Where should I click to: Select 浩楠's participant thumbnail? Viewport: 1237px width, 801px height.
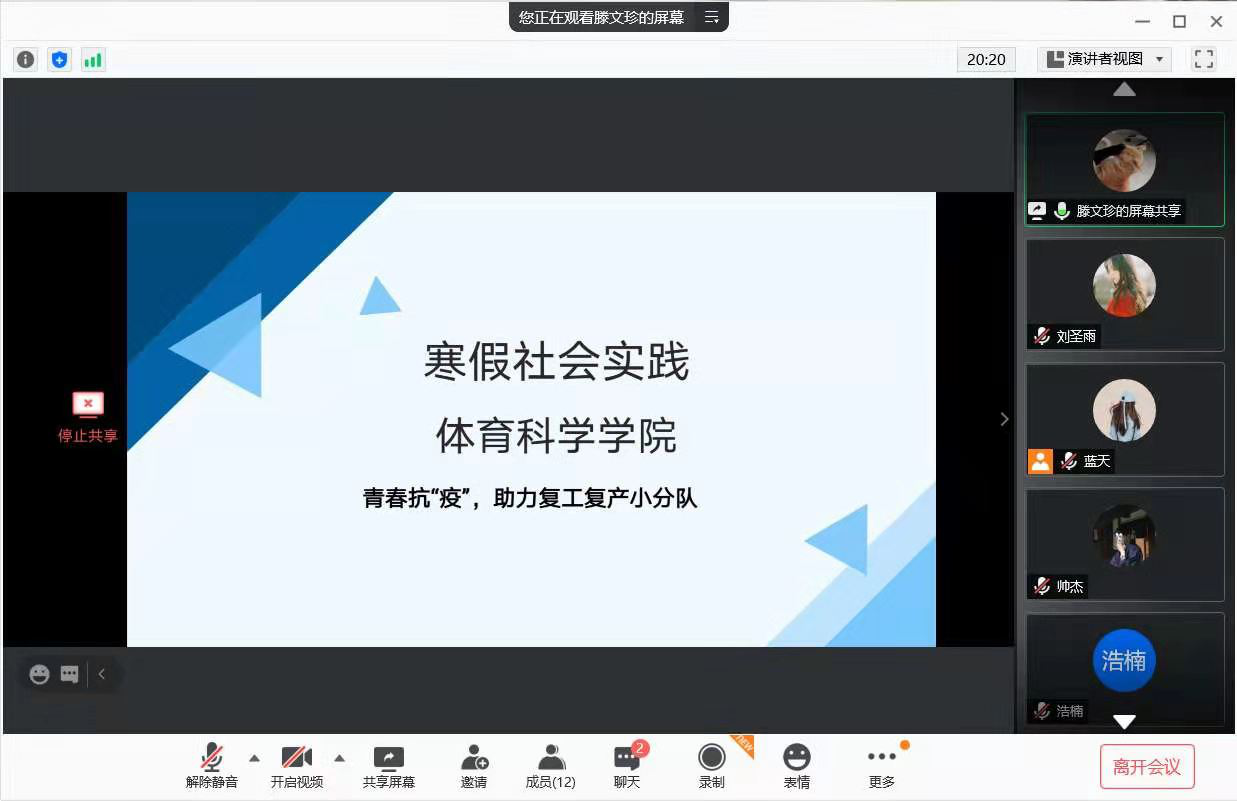pos(1124,661)
